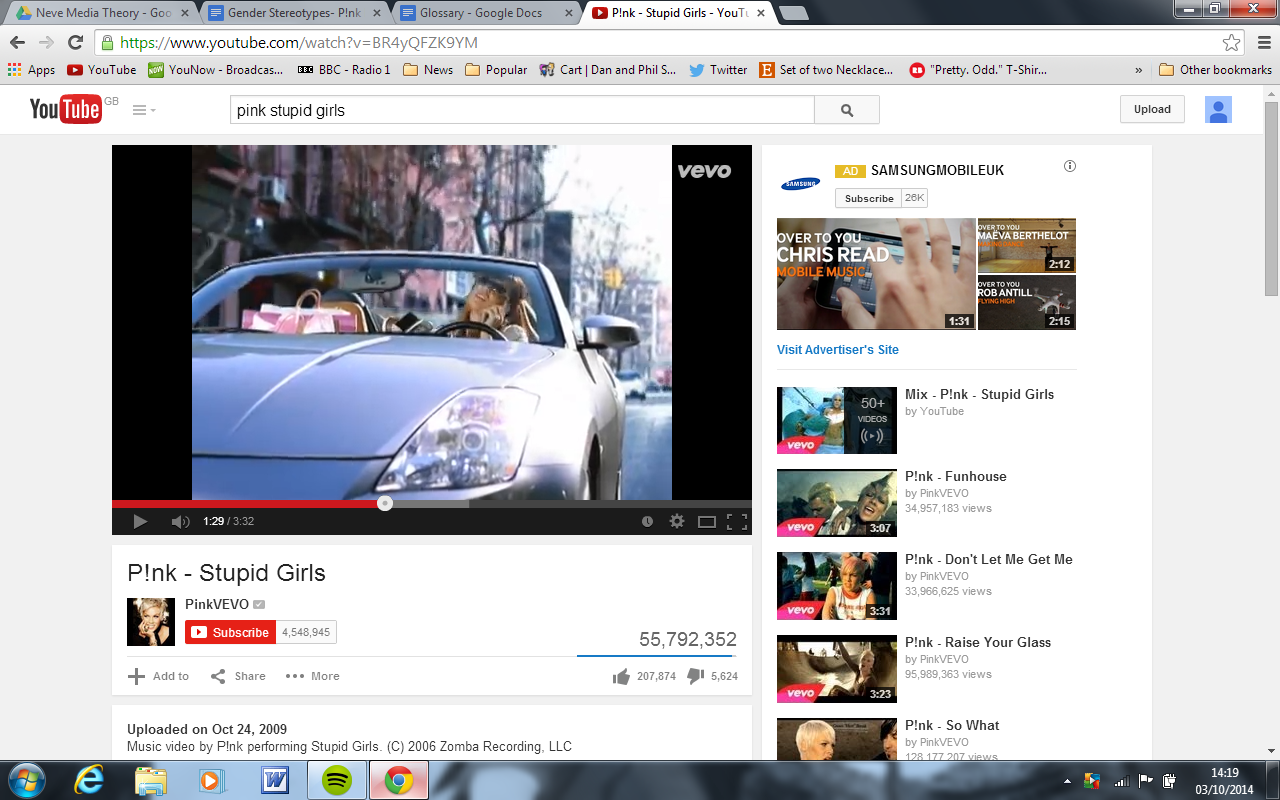Viewport: 1280px width, 800px height.
Task: Open Maeva Berthelot ad video thumbnail
Action: tap(1027, 245)
